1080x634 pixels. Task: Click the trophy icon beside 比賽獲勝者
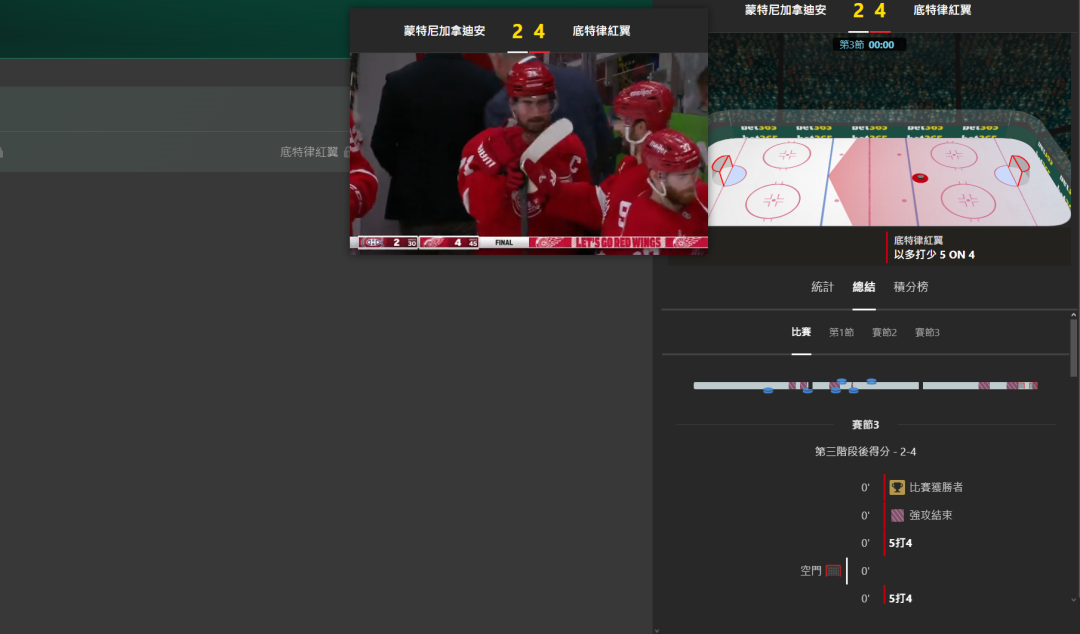pyautogui.click(x=897, y=487)
